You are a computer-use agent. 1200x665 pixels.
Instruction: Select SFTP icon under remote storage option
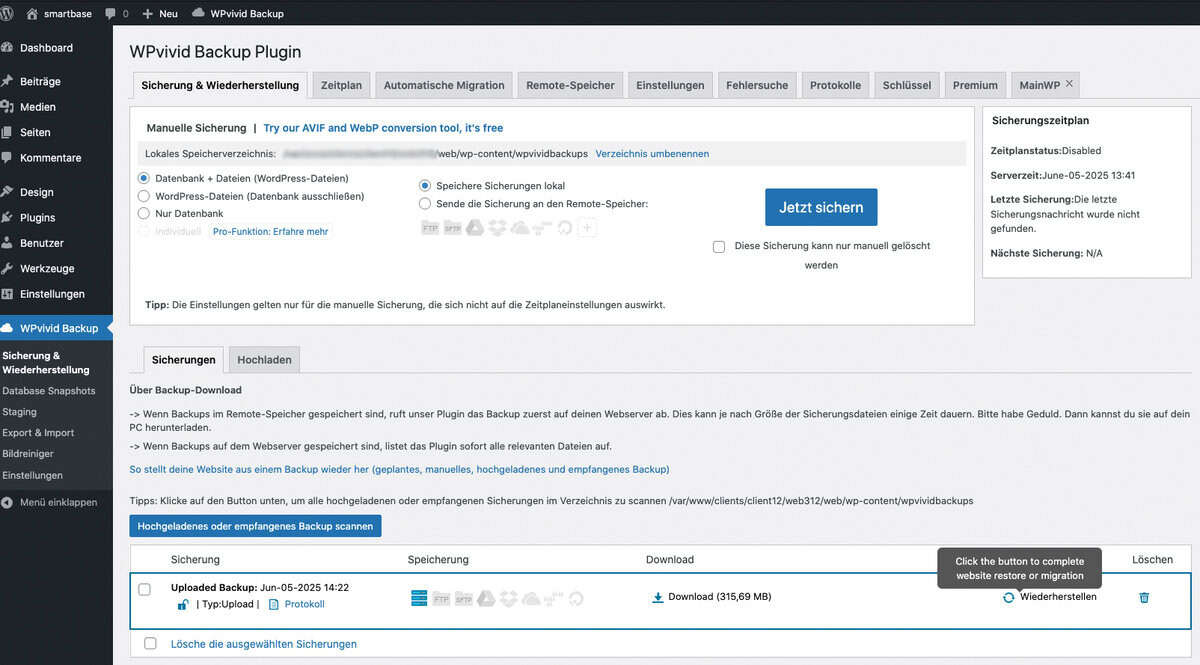click(452, 228)
